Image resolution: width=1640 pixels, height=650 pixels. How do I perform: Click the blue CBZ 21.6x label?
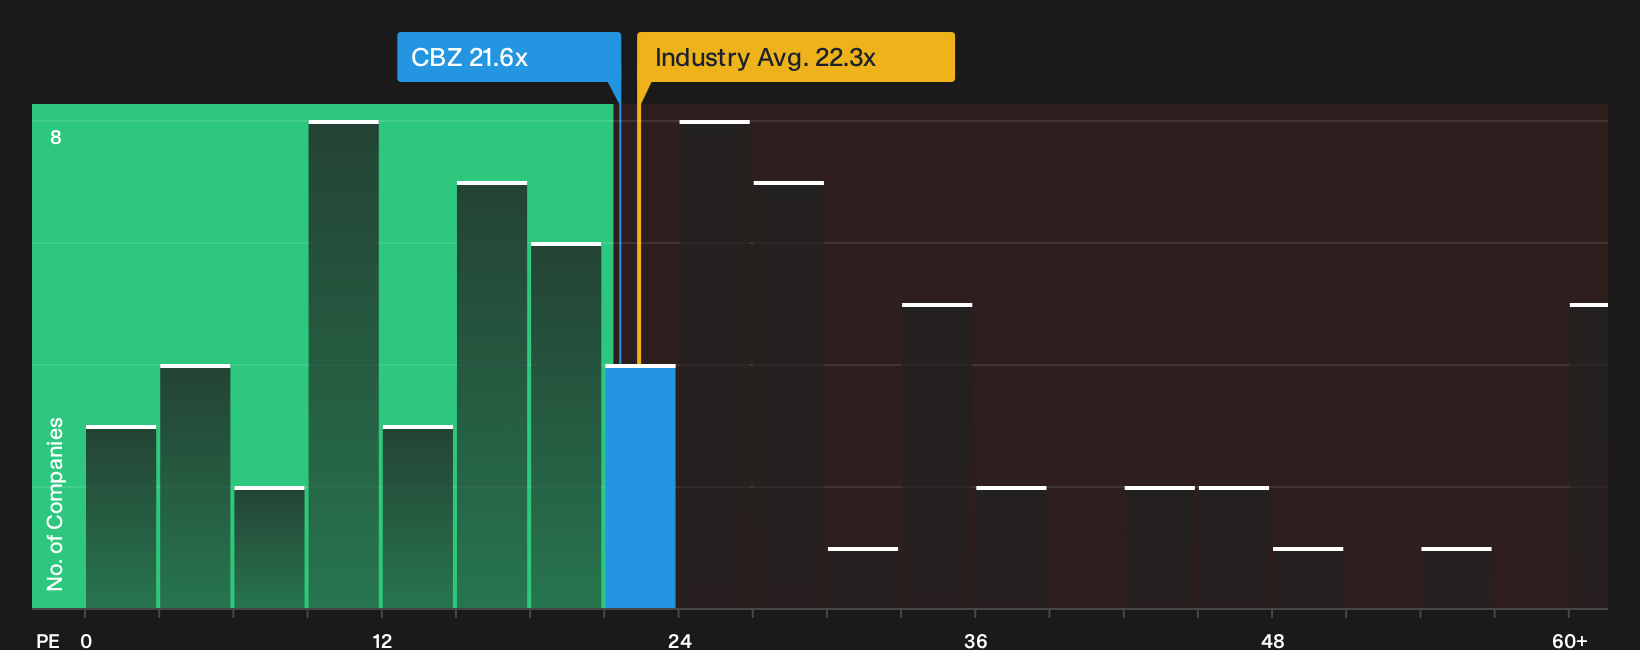coord(509,57)
